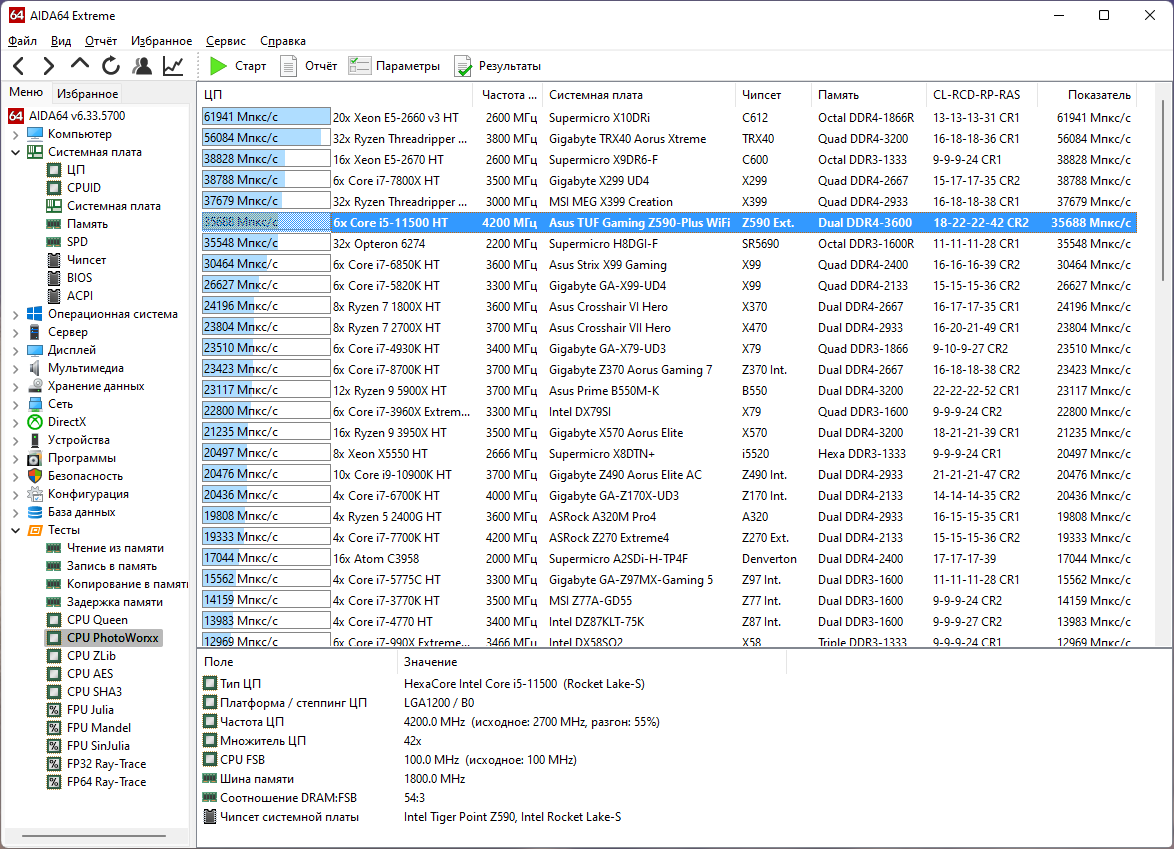
Task: Switch to the Меню sidebar tab
Action: 26,92
